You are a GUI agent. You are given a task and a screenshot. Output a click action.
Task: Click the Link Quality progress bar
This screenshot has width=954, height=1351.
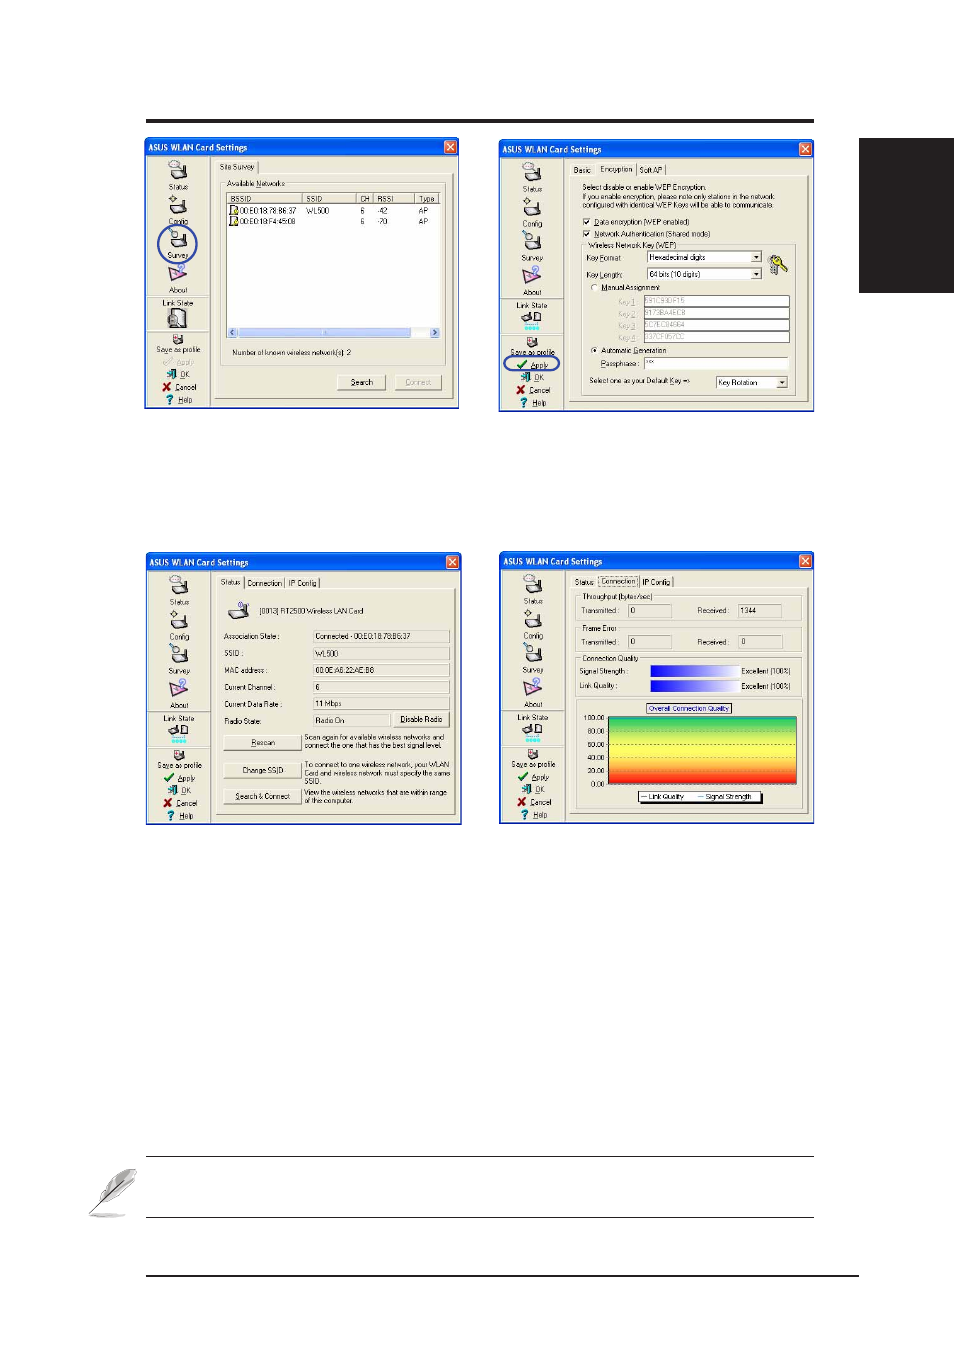click(x=695, y=686)
